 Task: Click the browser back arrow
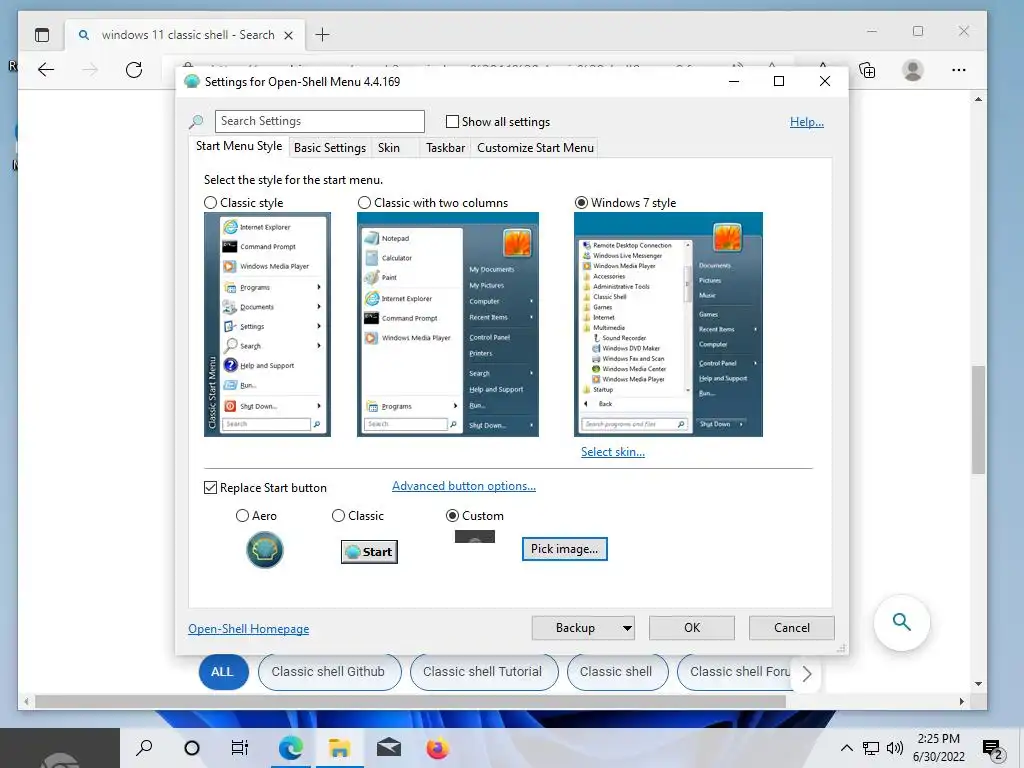[46, 70]
